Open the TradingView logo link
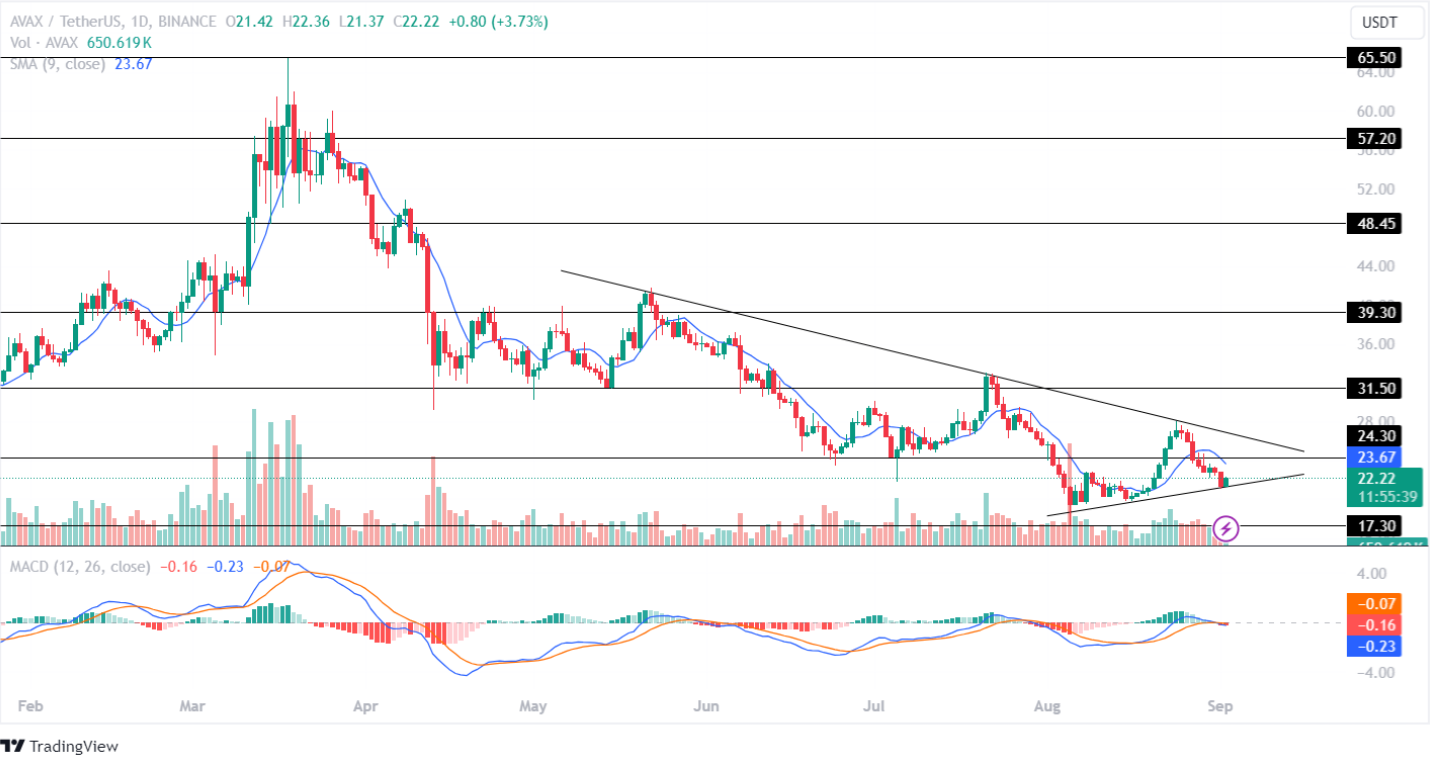Screen dimensions: 1432x758 coord(60,746)
